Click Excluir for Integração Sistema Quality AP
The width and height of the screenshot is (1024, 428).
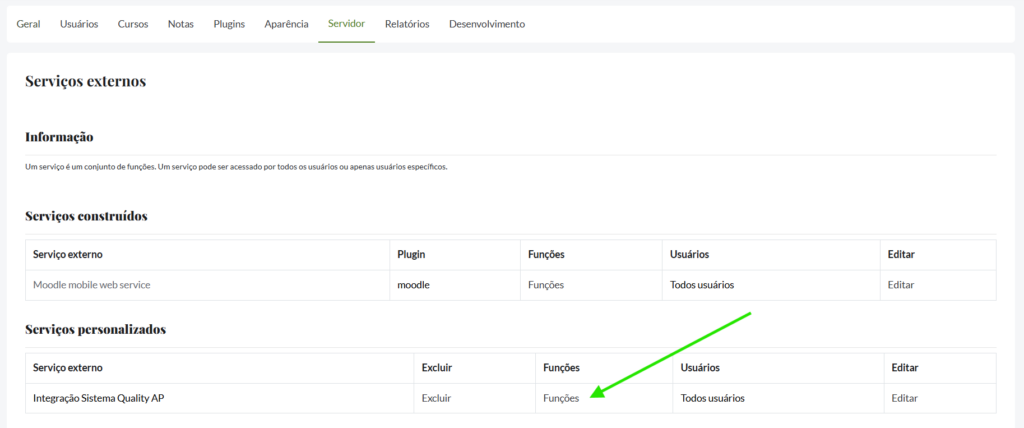[436, 398]
